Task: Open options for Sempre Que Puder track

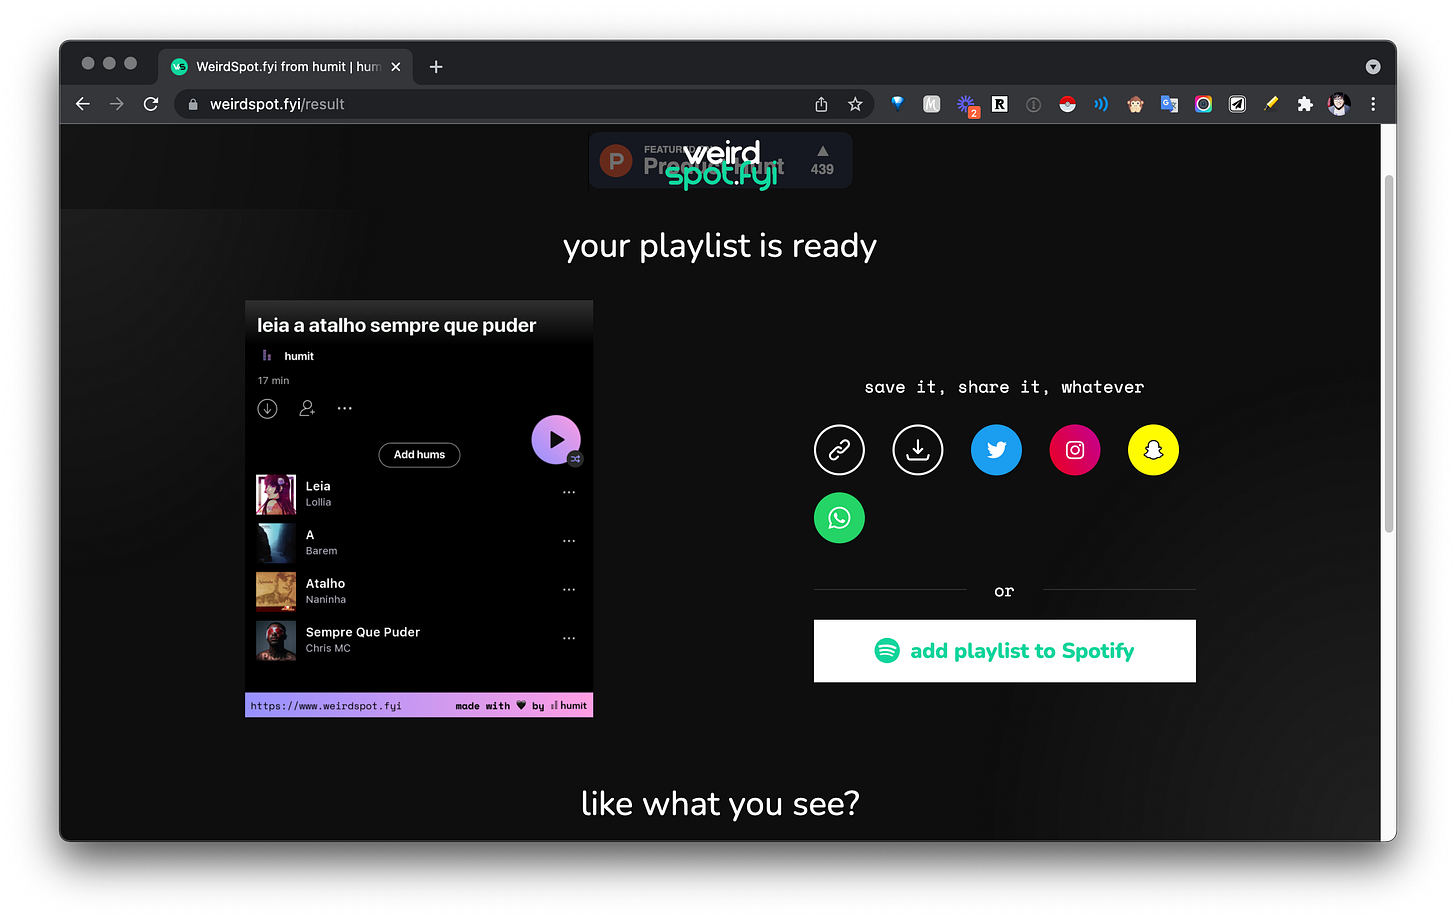Action: pos(569,638)
